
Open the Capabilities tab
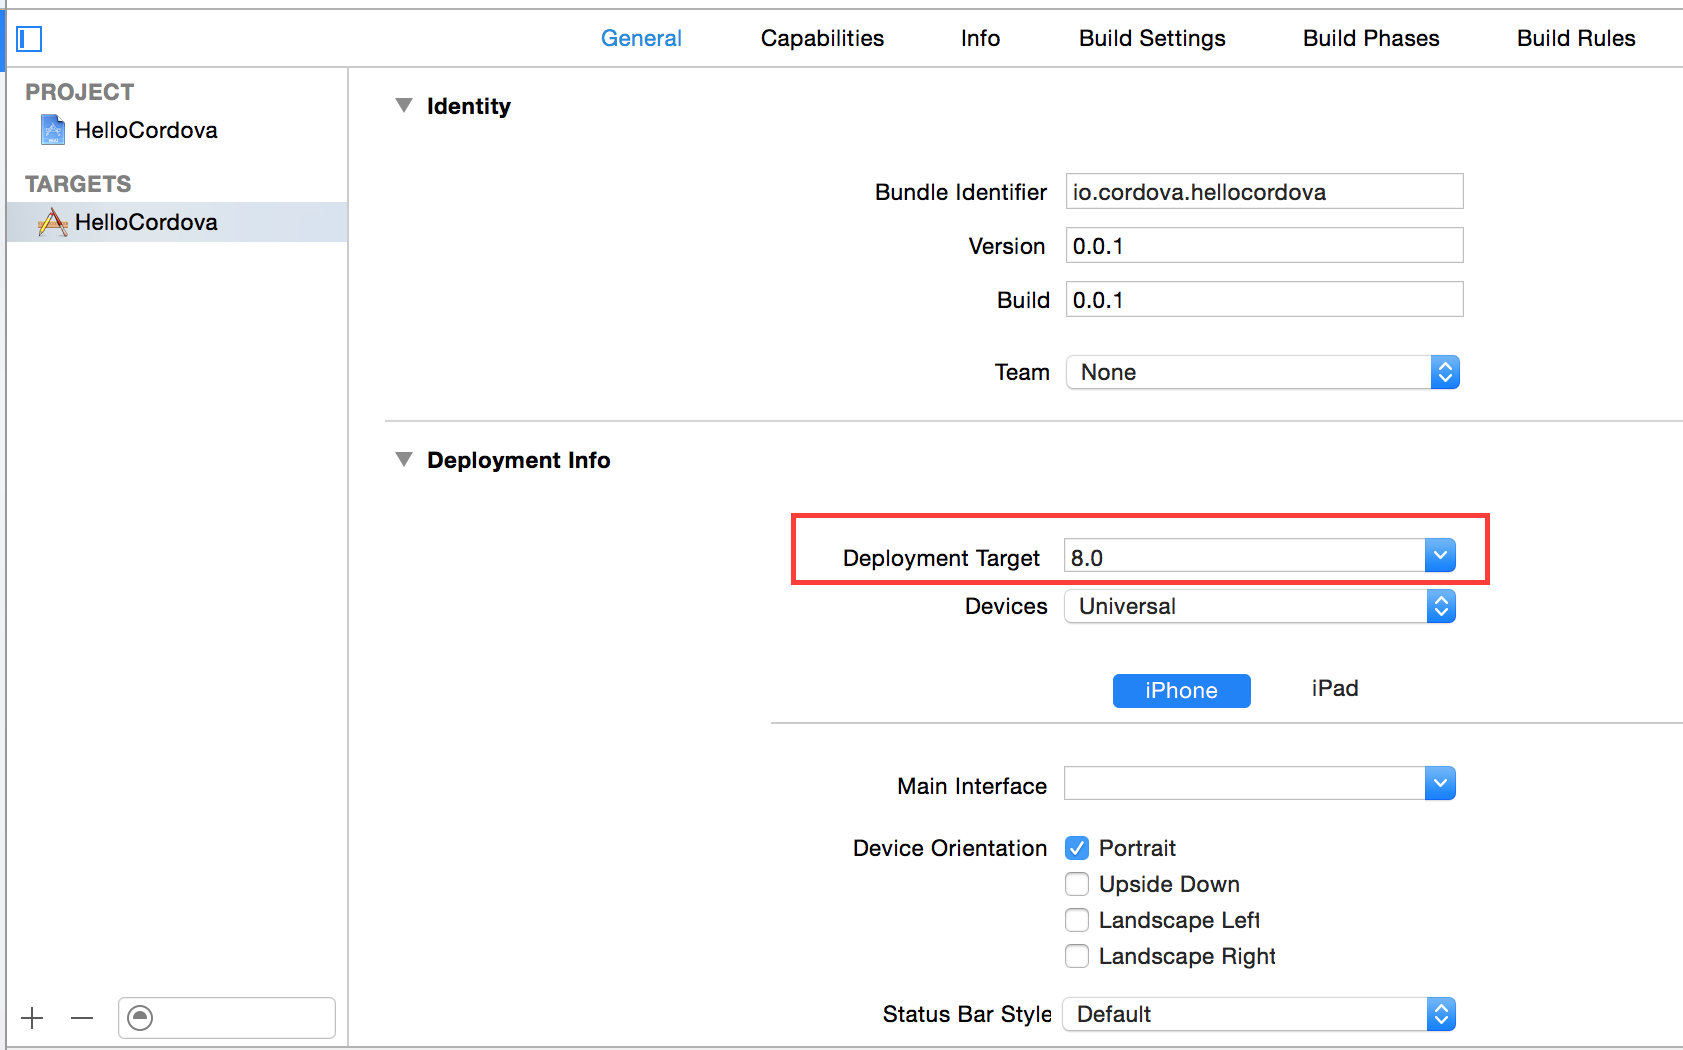822,38
